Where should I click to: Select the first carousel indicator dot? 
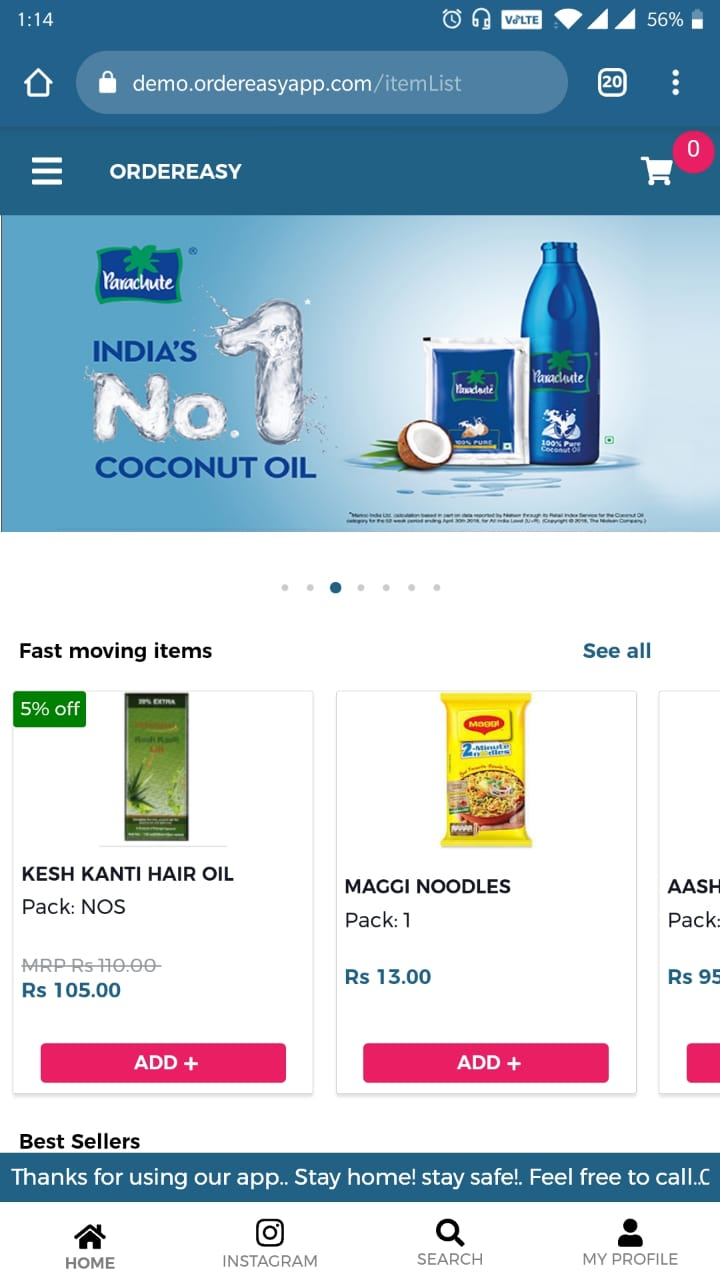(x=285, y=588)
